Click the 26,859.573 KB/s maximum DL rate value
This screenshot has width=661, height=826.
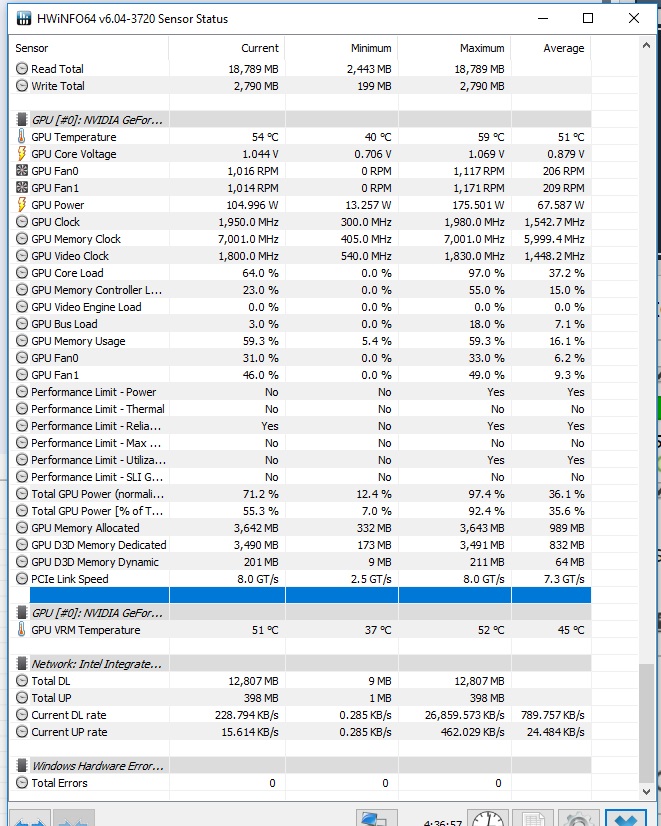pos(465,715)
